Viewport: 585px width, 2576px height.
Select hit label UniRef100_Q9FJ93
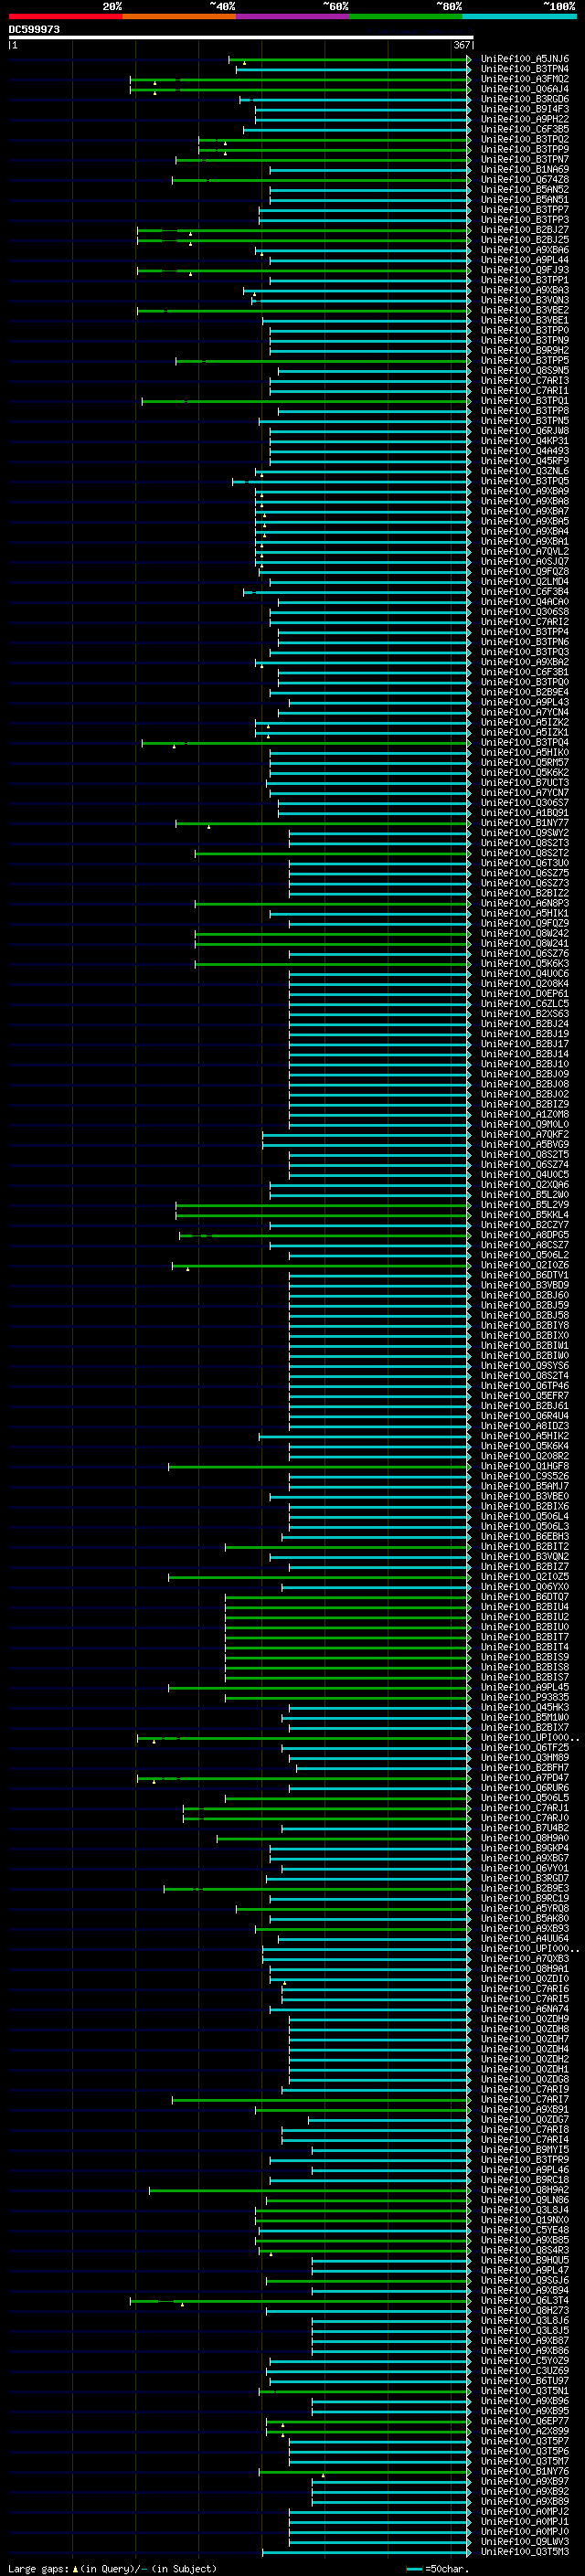pyautogui.click(x=524, y=270)
